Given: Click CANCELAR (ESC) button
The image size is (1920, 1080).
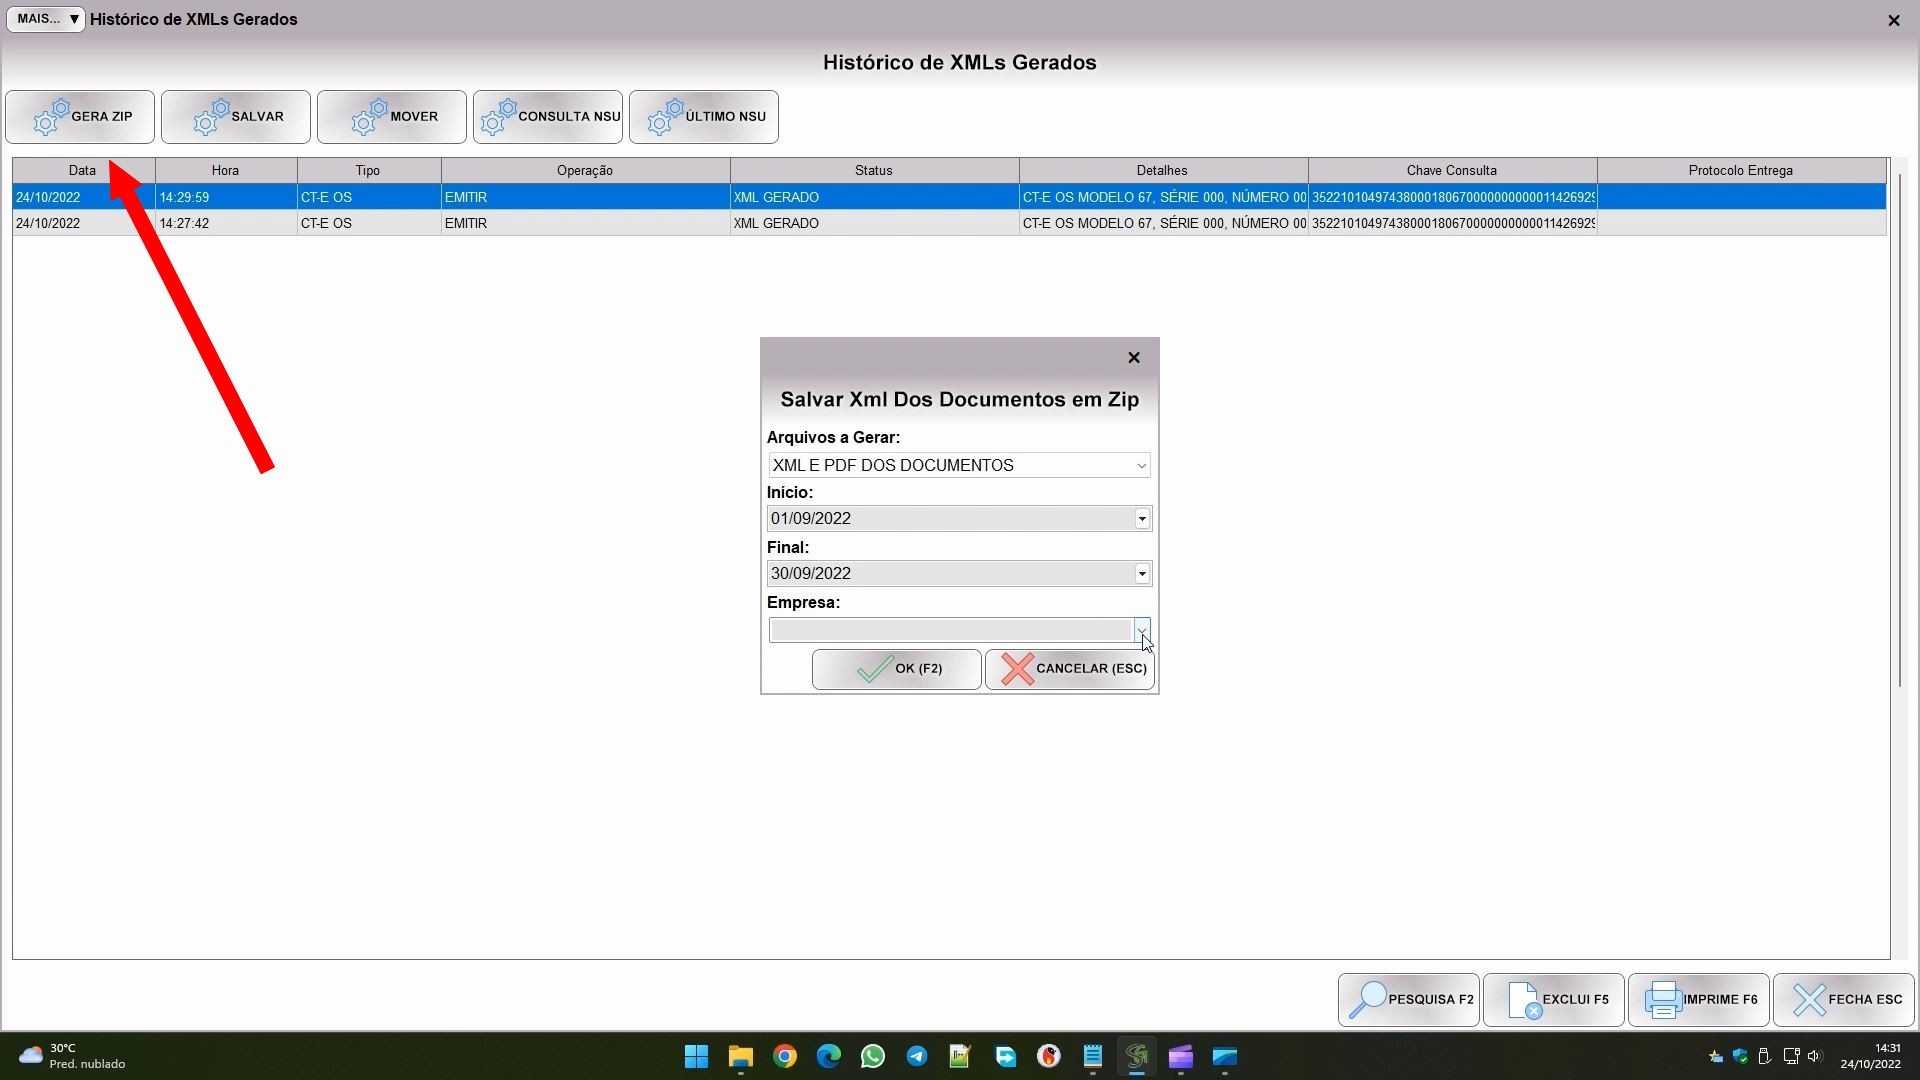Looking at the screenshot, I should tap(1070, 669).
